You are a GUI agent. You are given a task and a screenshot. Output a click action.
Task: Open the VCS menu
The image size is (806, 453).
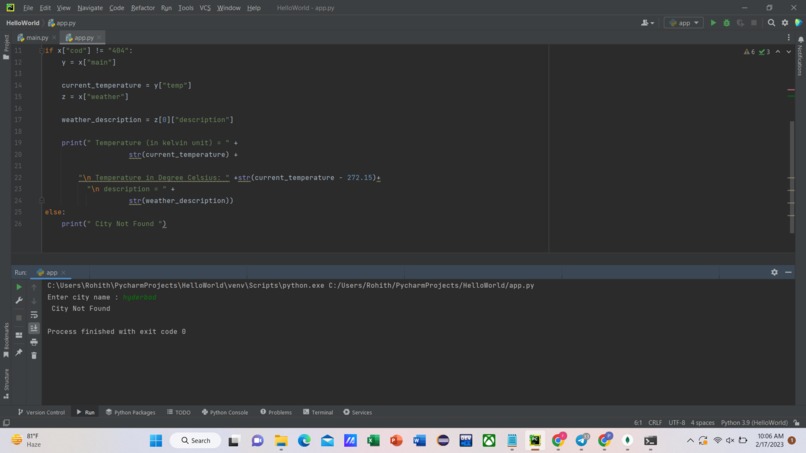[205, 8]
